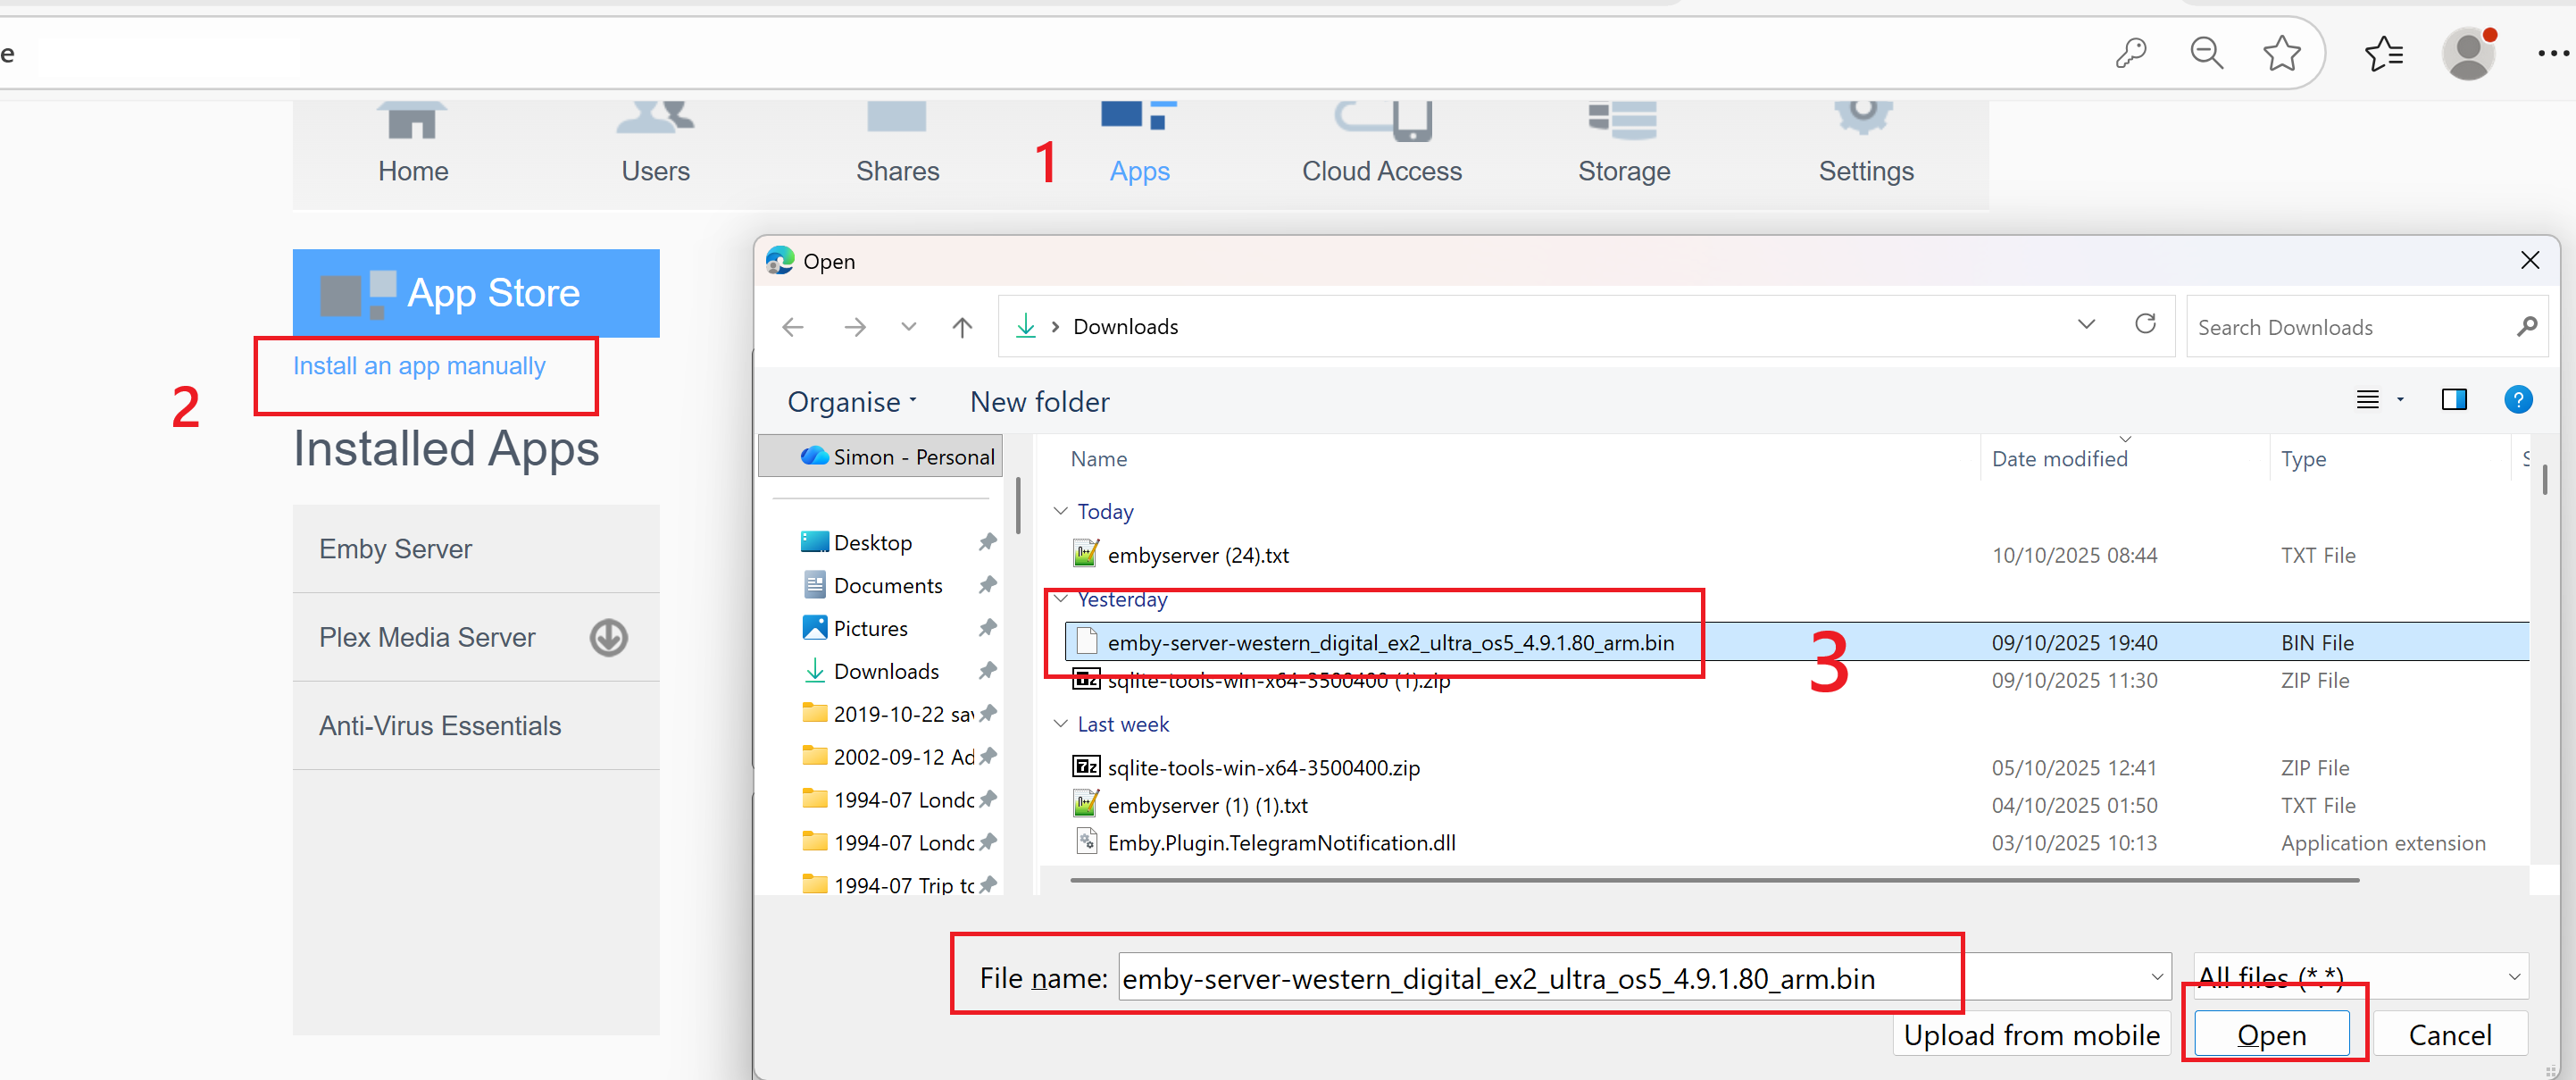Collapse the Last week file group
Screen dimensions: 2576x1080
pyautogui.click(x=1060, y=724)
